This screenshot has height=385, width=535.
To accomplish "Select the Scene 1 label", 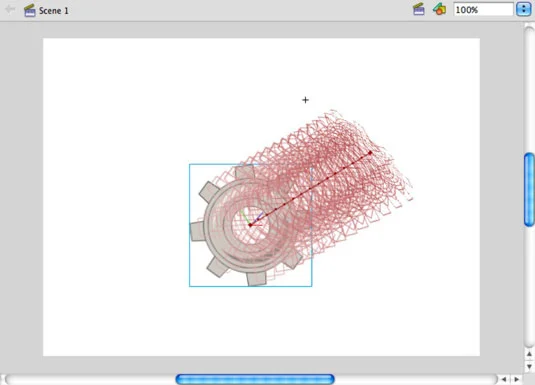I will pyautogui.click(x=54, y=11).
